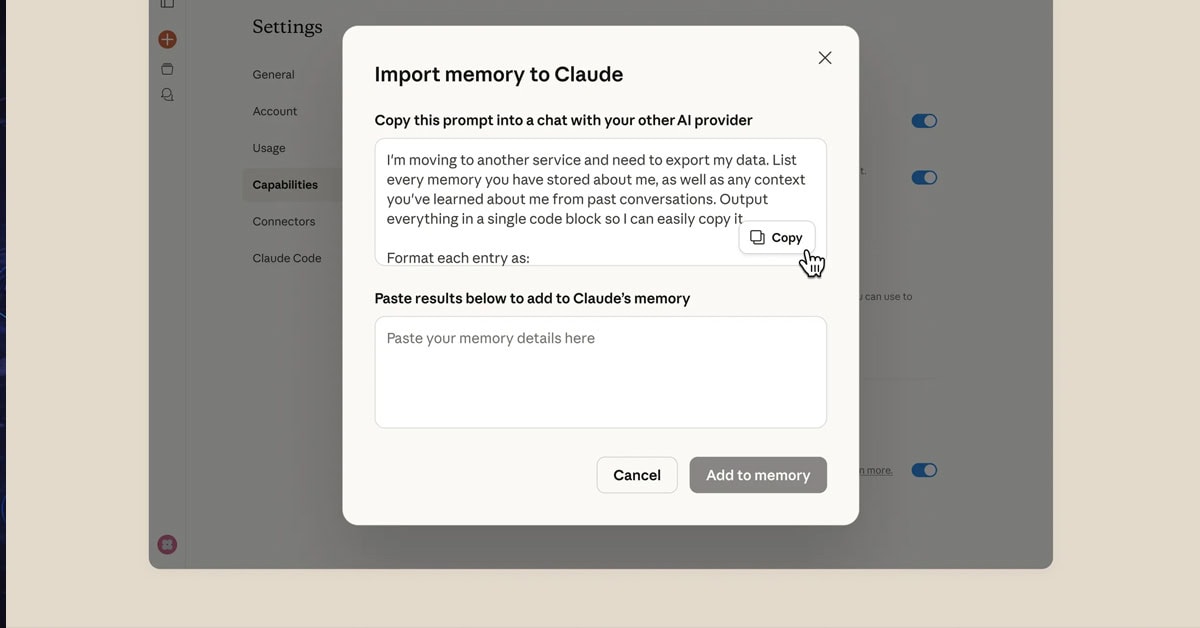Open the Claude Code settings section
1200x628 pixels.
287,258
